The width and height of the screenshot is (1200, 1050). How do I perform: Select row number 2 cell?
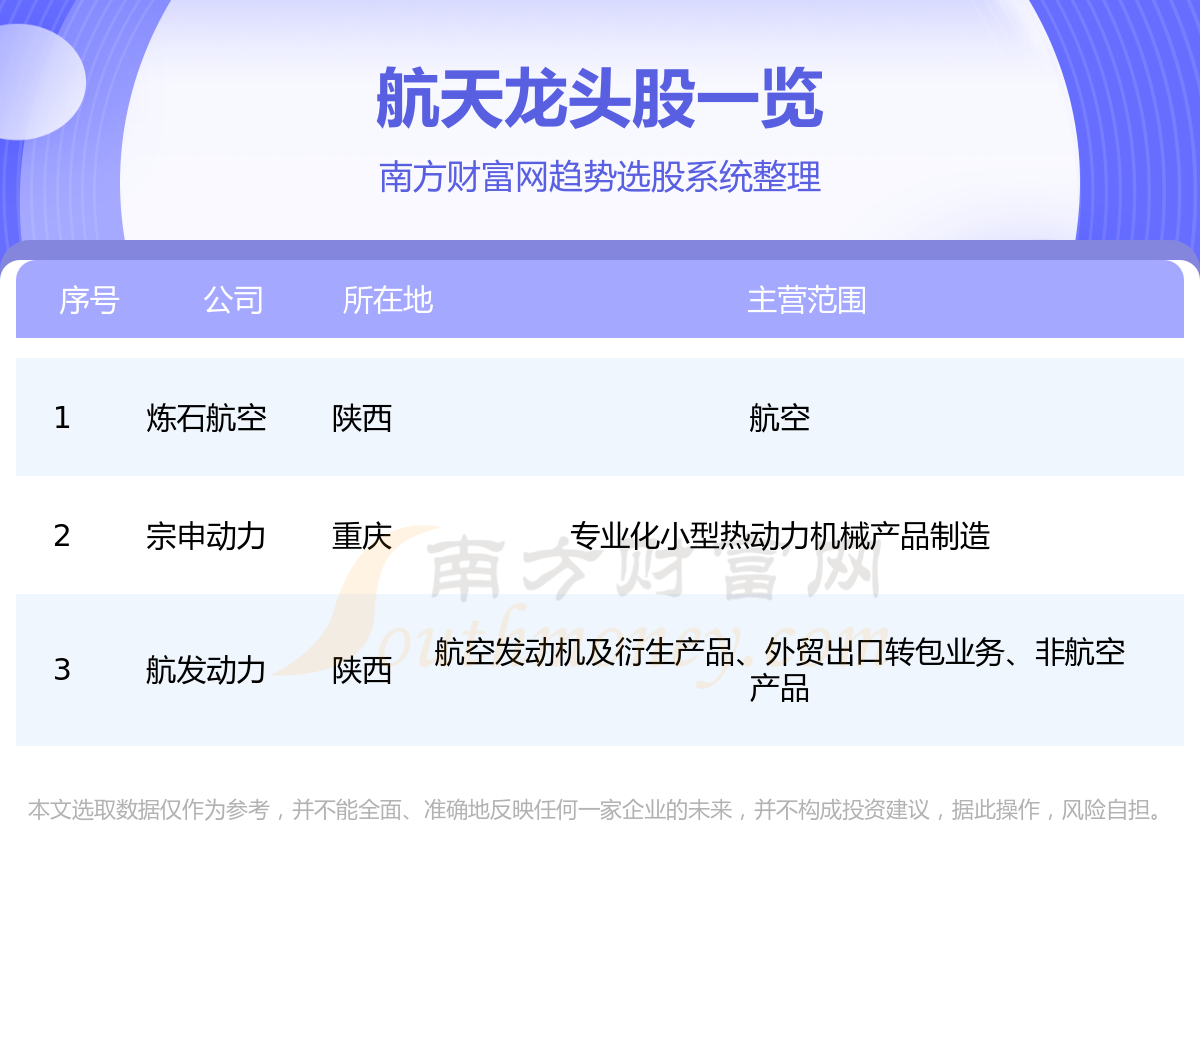[62, 535]
